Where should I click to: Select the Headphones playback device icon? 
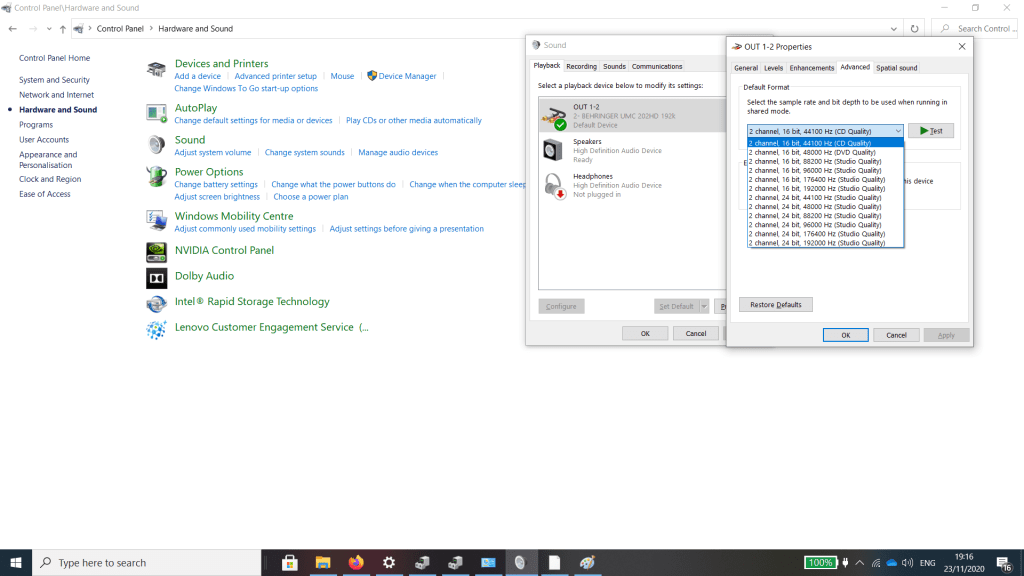pos(553,185)
